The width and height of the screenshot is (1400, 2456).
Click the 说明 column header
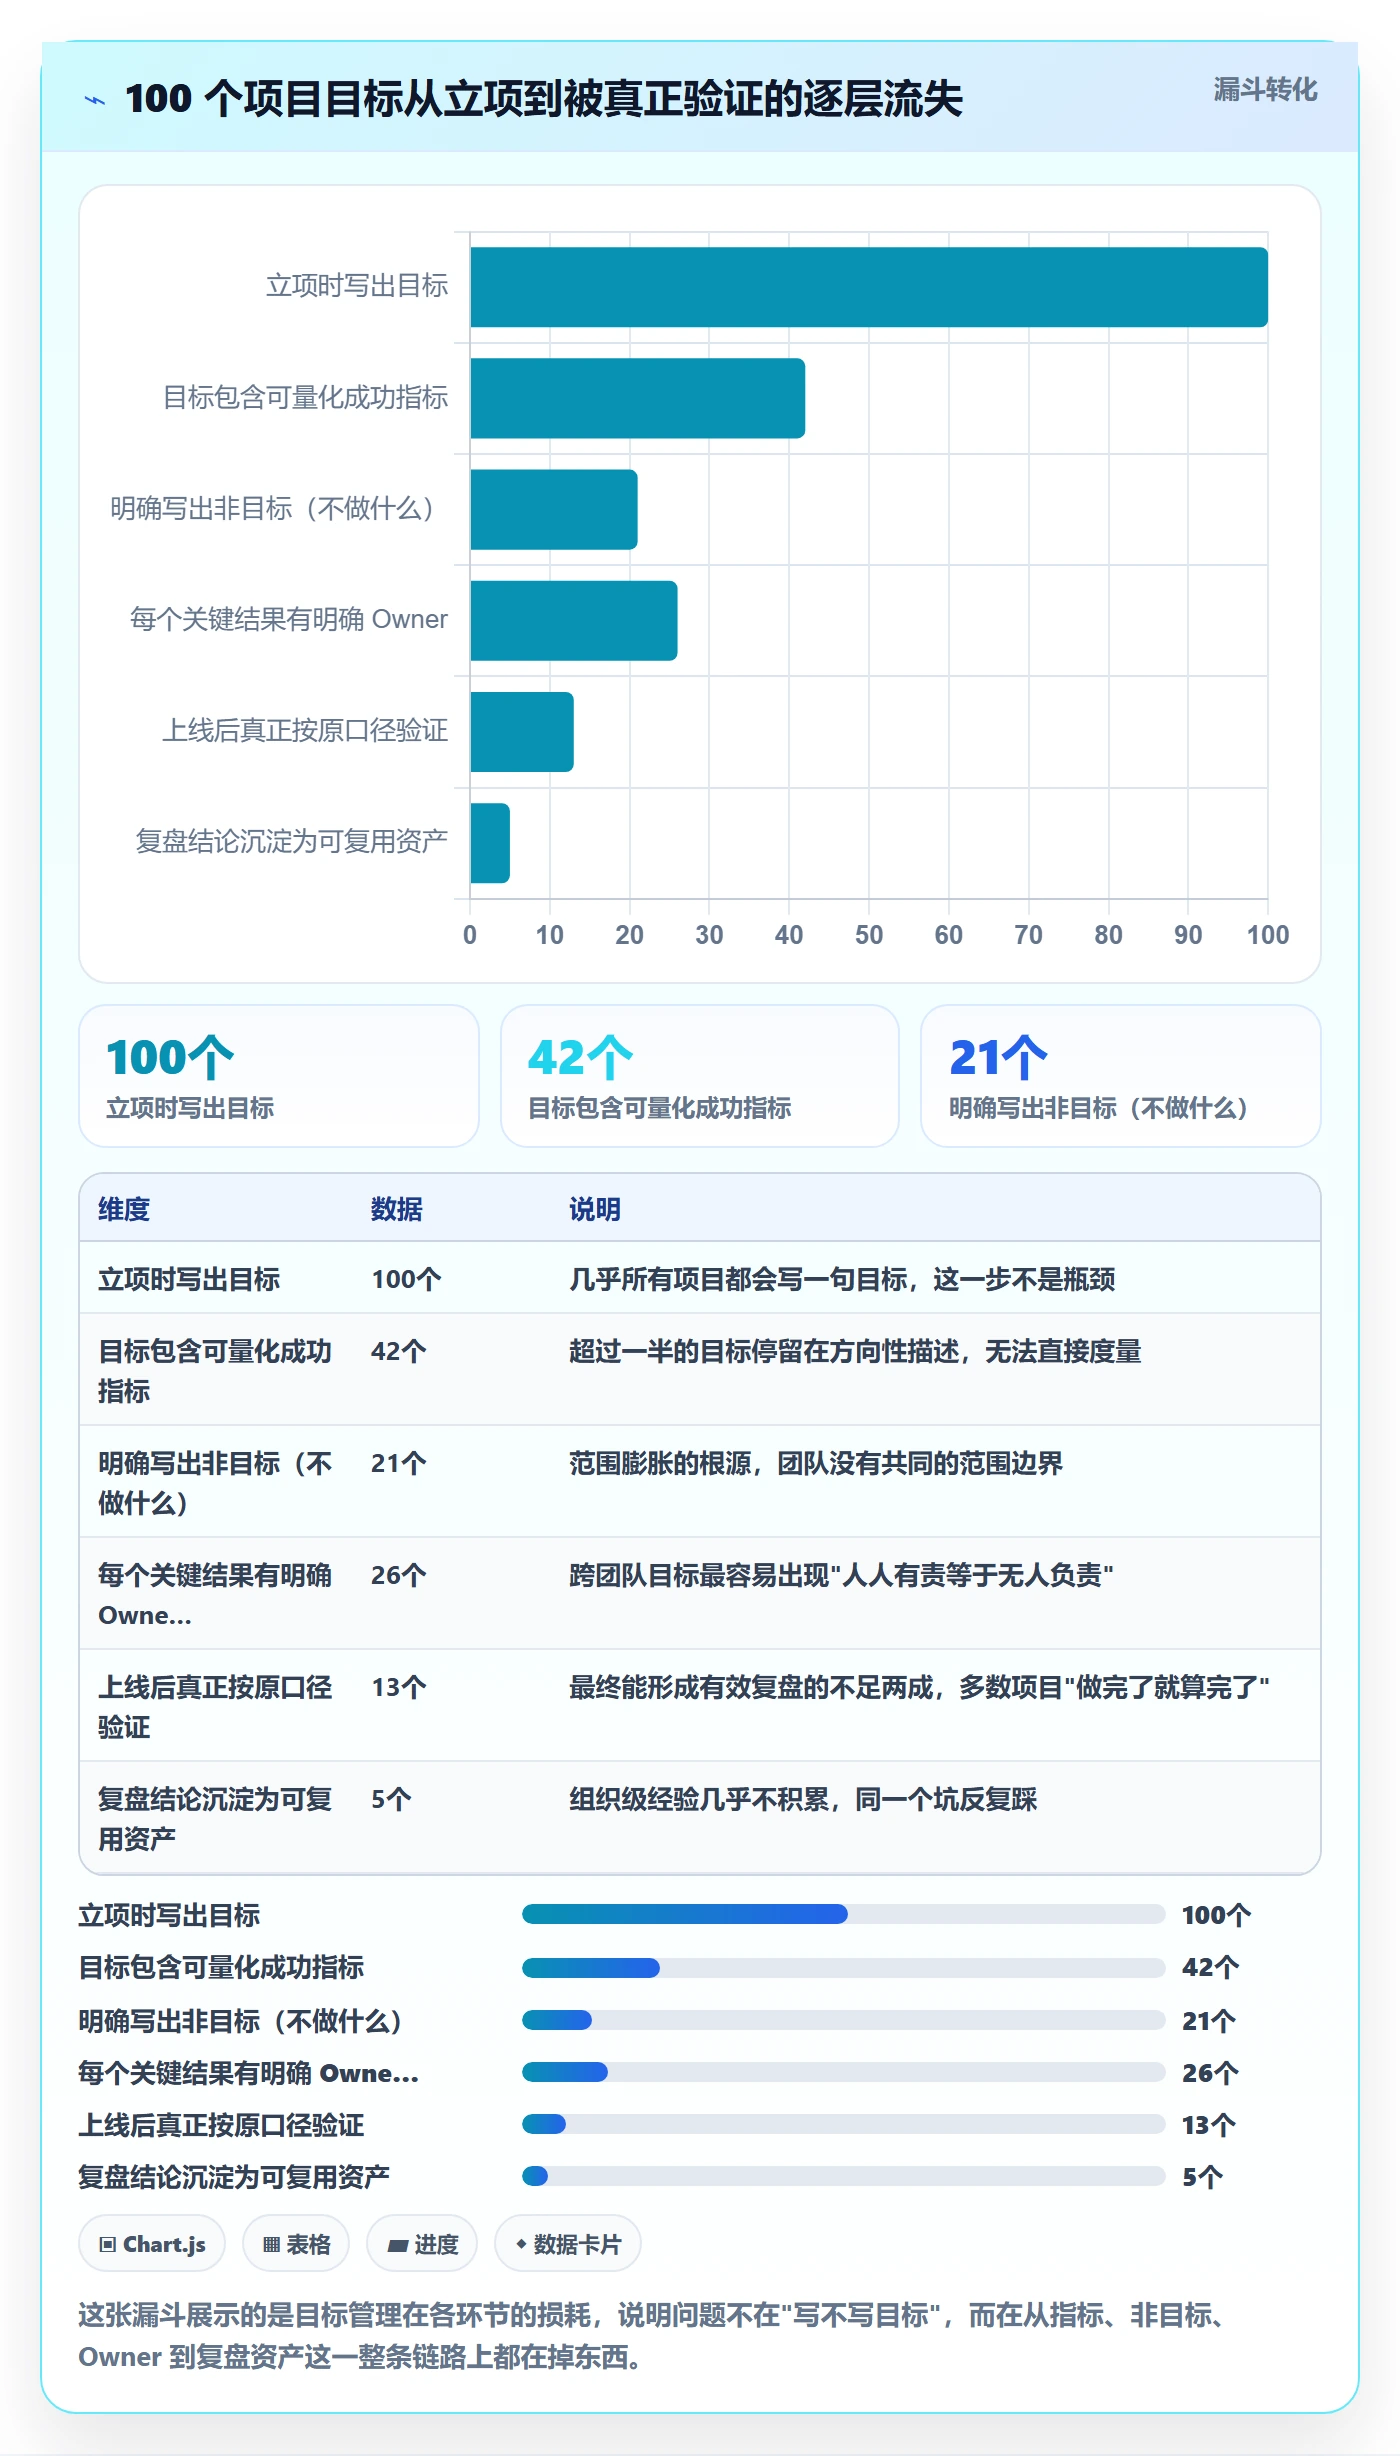tap(595, 1209)
